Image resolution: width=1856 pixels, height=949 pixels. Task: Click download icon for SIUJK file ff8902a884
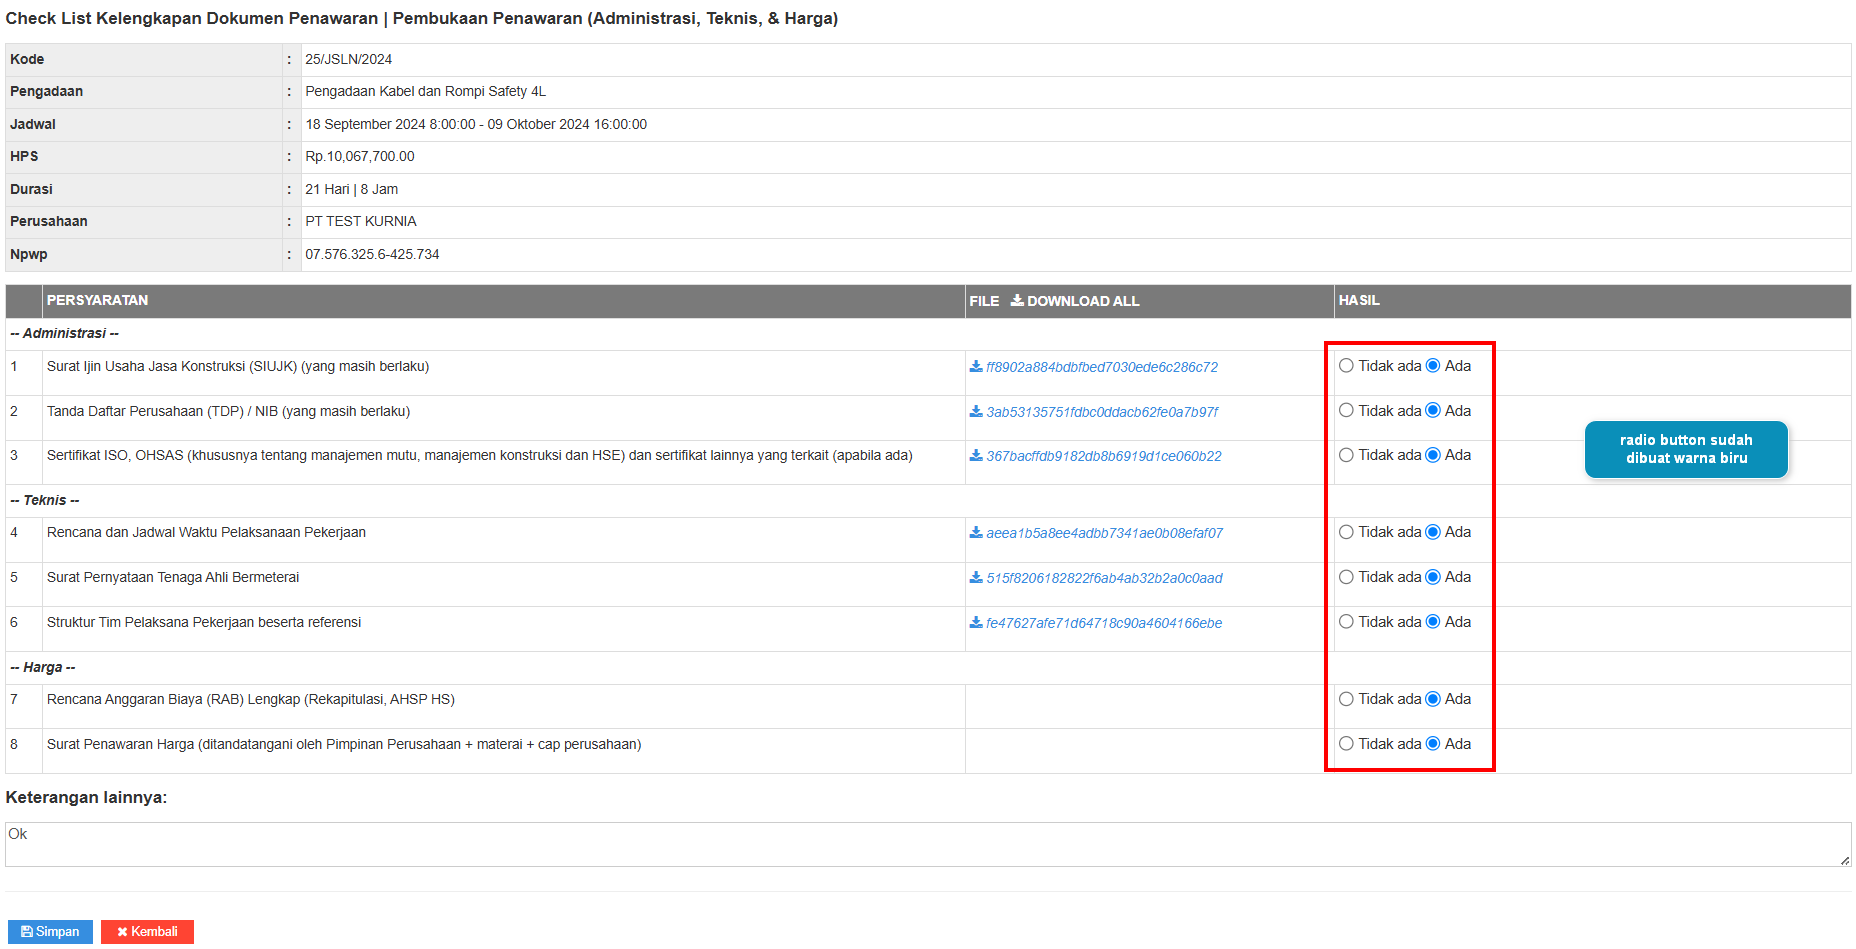pyautogui.click(x=975, y=367)
